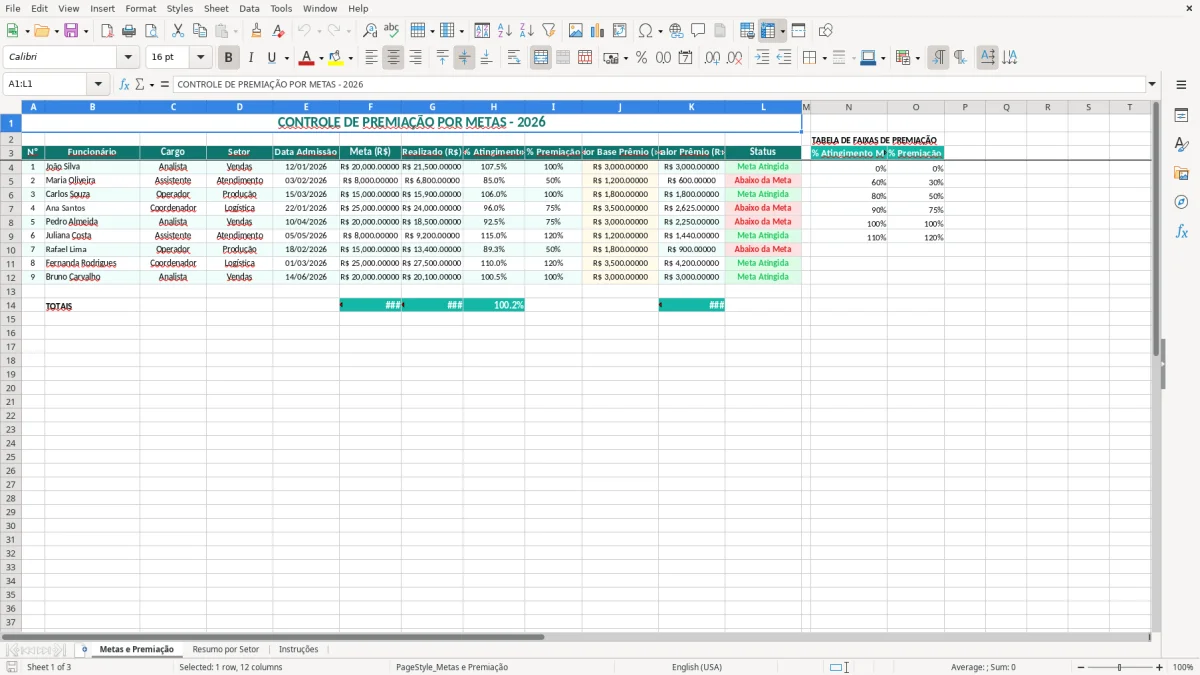1200x675 pixels.
Task: Toggle Center Vertically alignment
Action: tap(464, 58)
